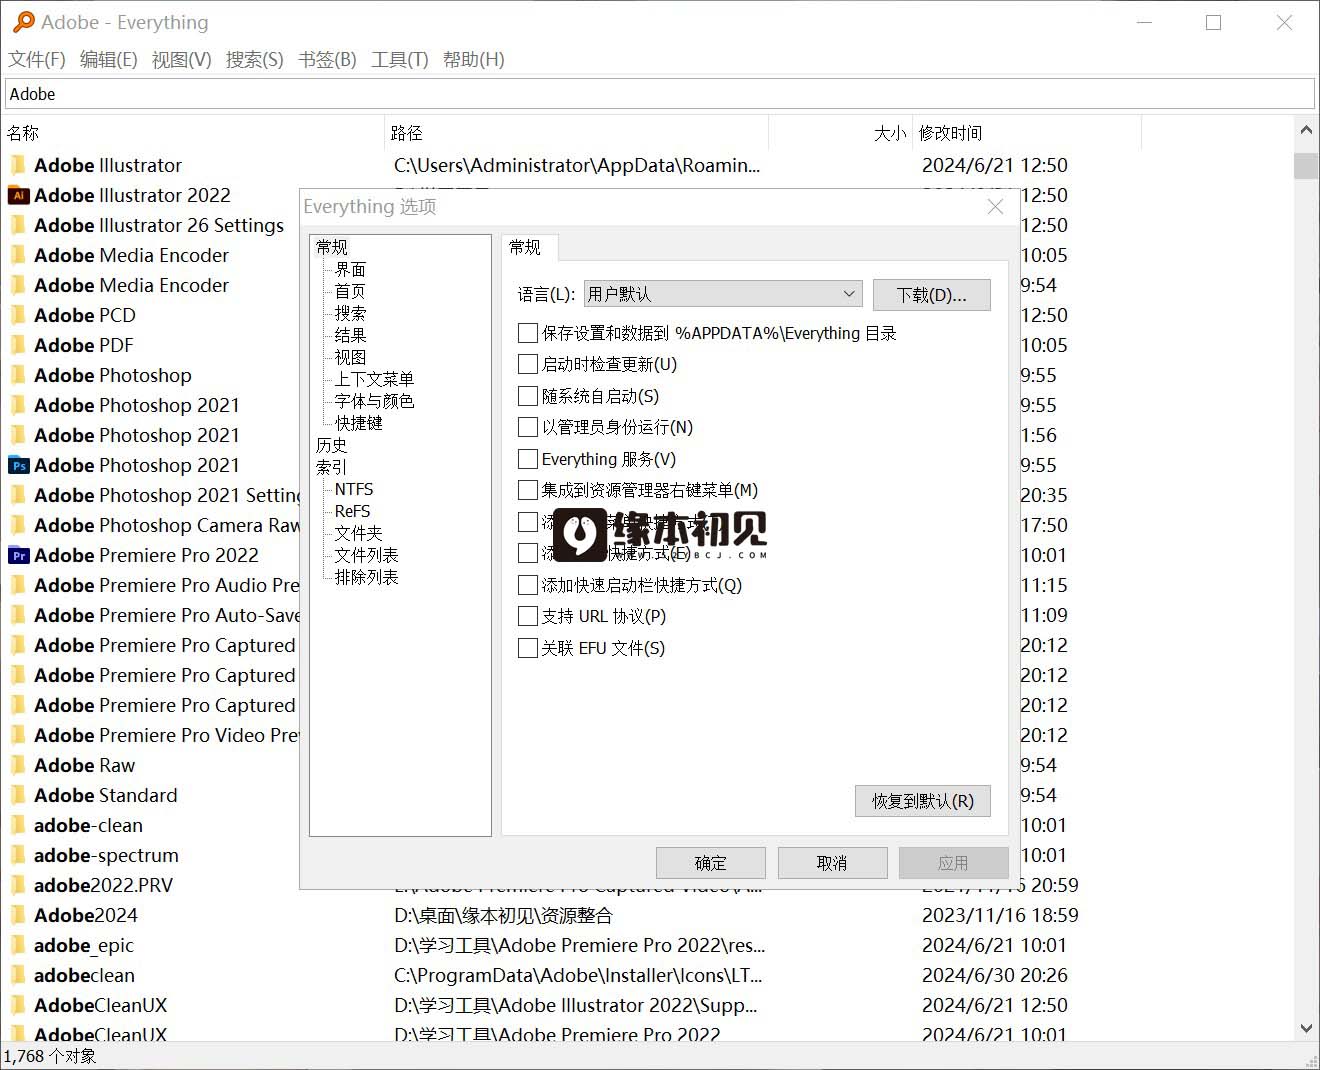This screenshot has width=1320, height=1070.
Task: Select the Adobe PDF folder icon
Action: (x=18, y=345)
